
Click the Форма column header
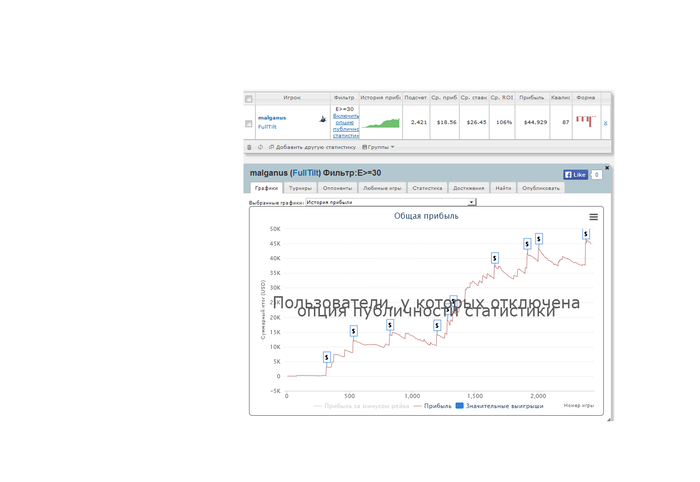(586, 98)
